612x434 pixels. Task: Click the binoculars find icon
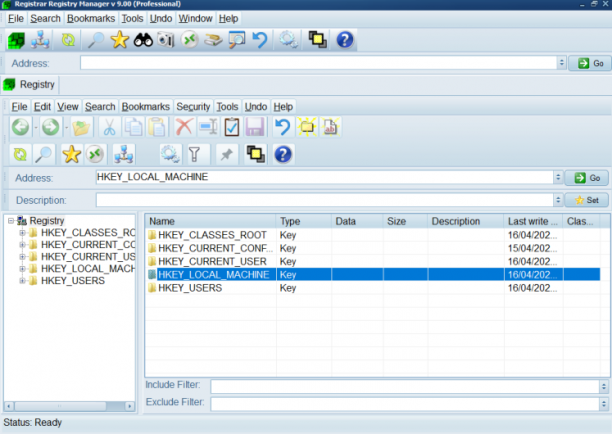tap(143, 40)
